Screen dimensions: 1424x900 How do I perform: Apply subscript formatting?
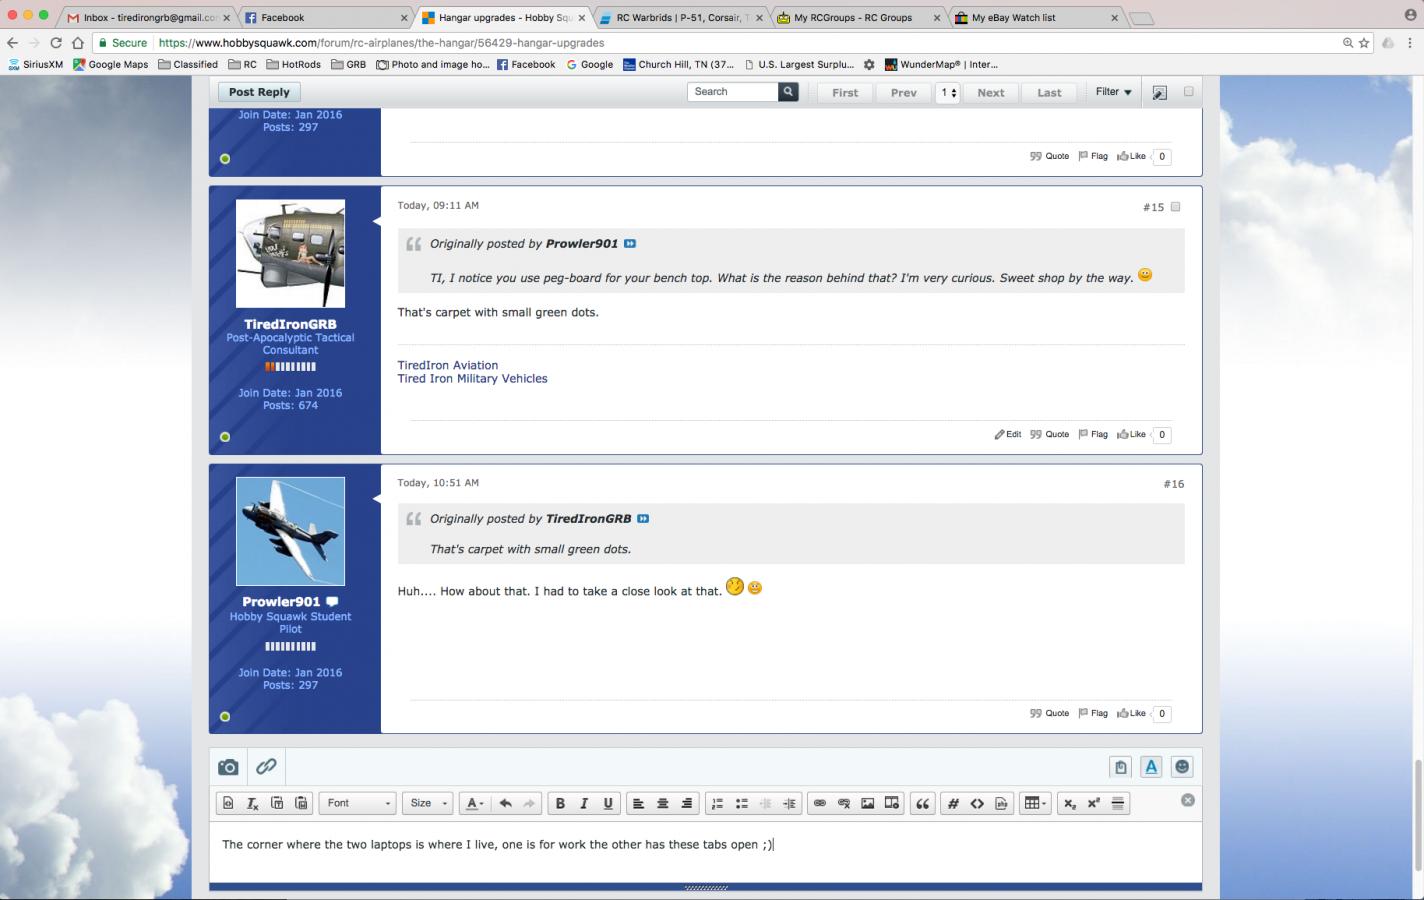pyautogui.click(x=1070, y=803)
